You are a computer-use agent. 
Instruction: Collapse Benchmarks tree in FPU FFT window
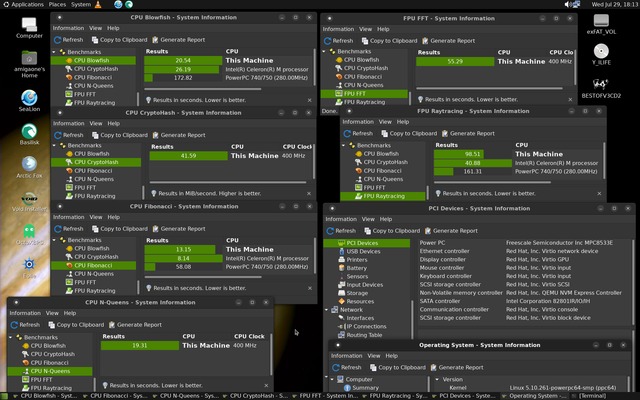[324, 51]
